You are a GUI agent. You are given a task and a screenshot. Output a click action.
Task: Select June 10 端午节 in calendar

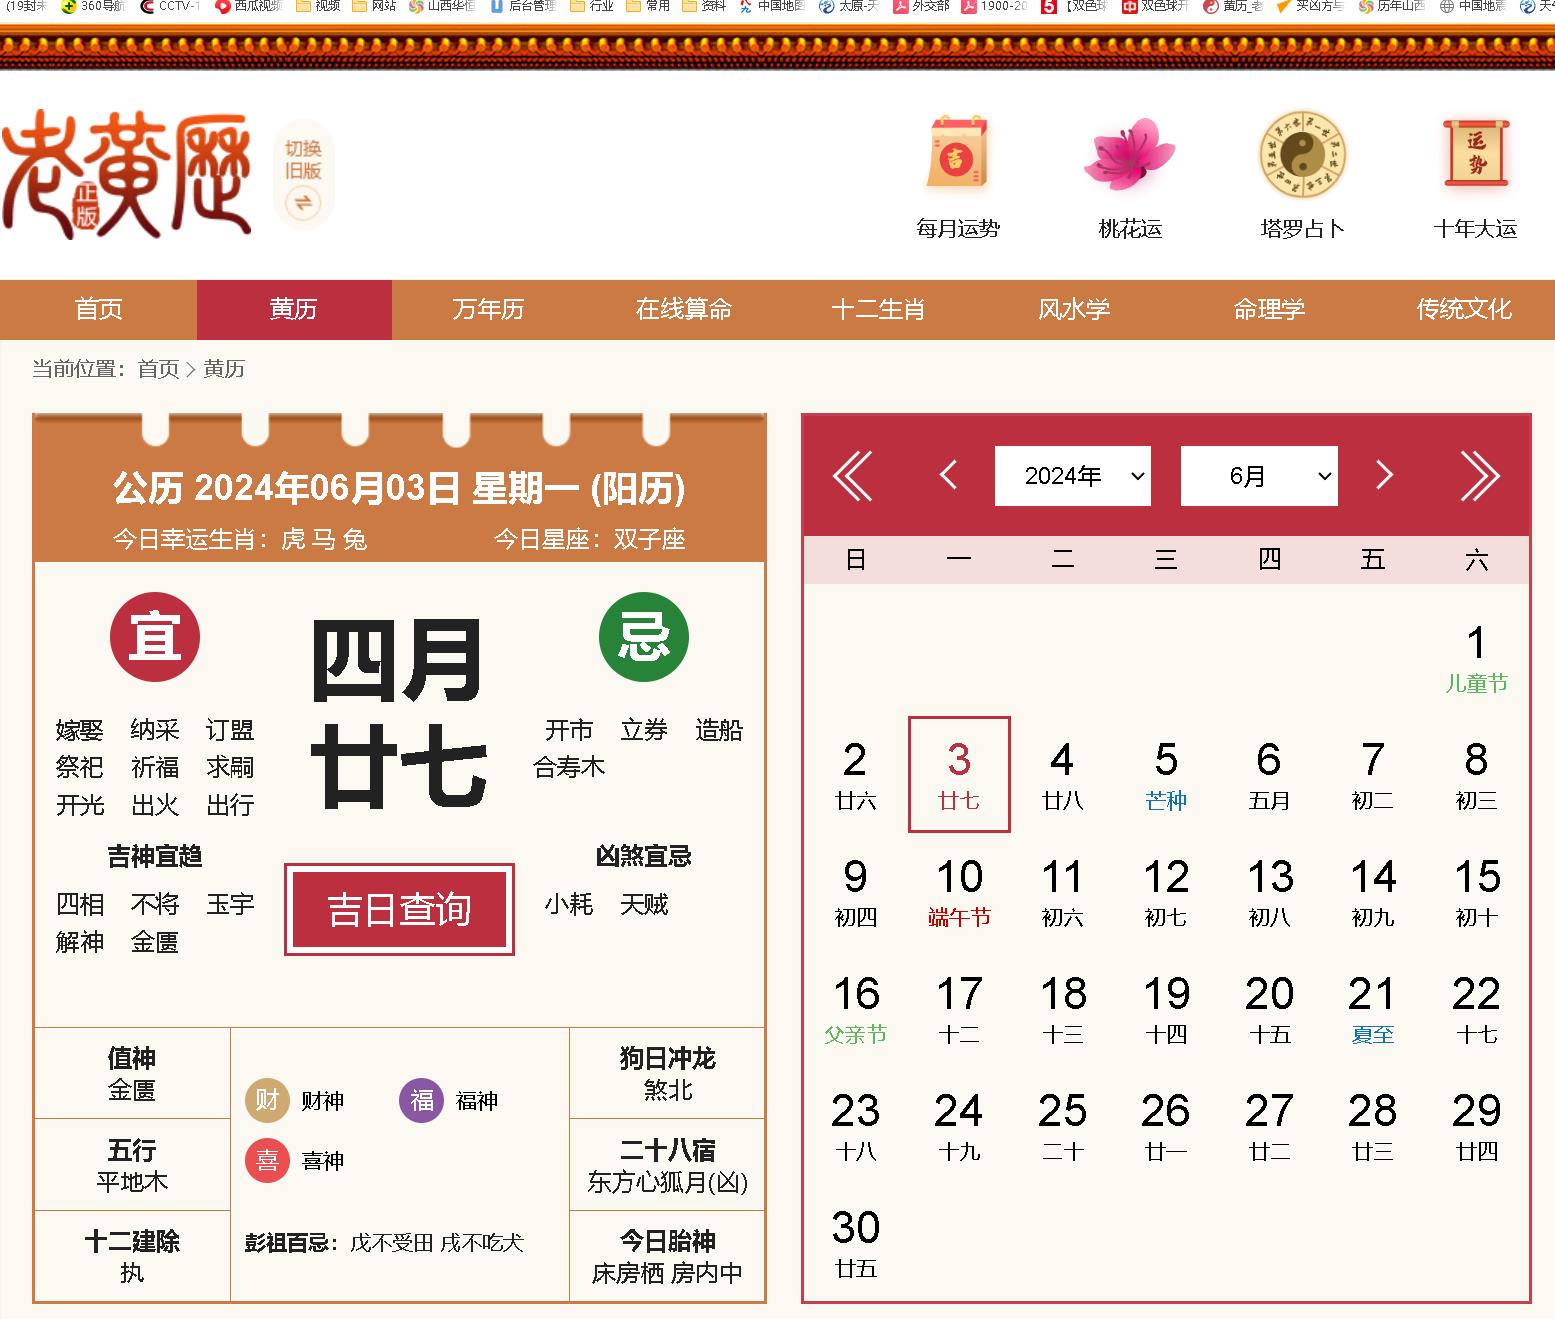click(959, 891)
